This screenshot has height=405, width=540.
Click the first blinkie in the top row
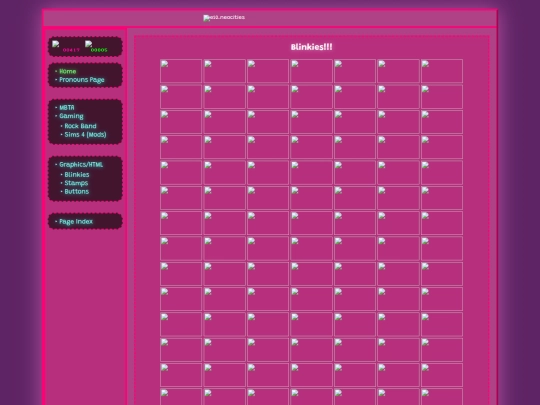tap(181, 71)
